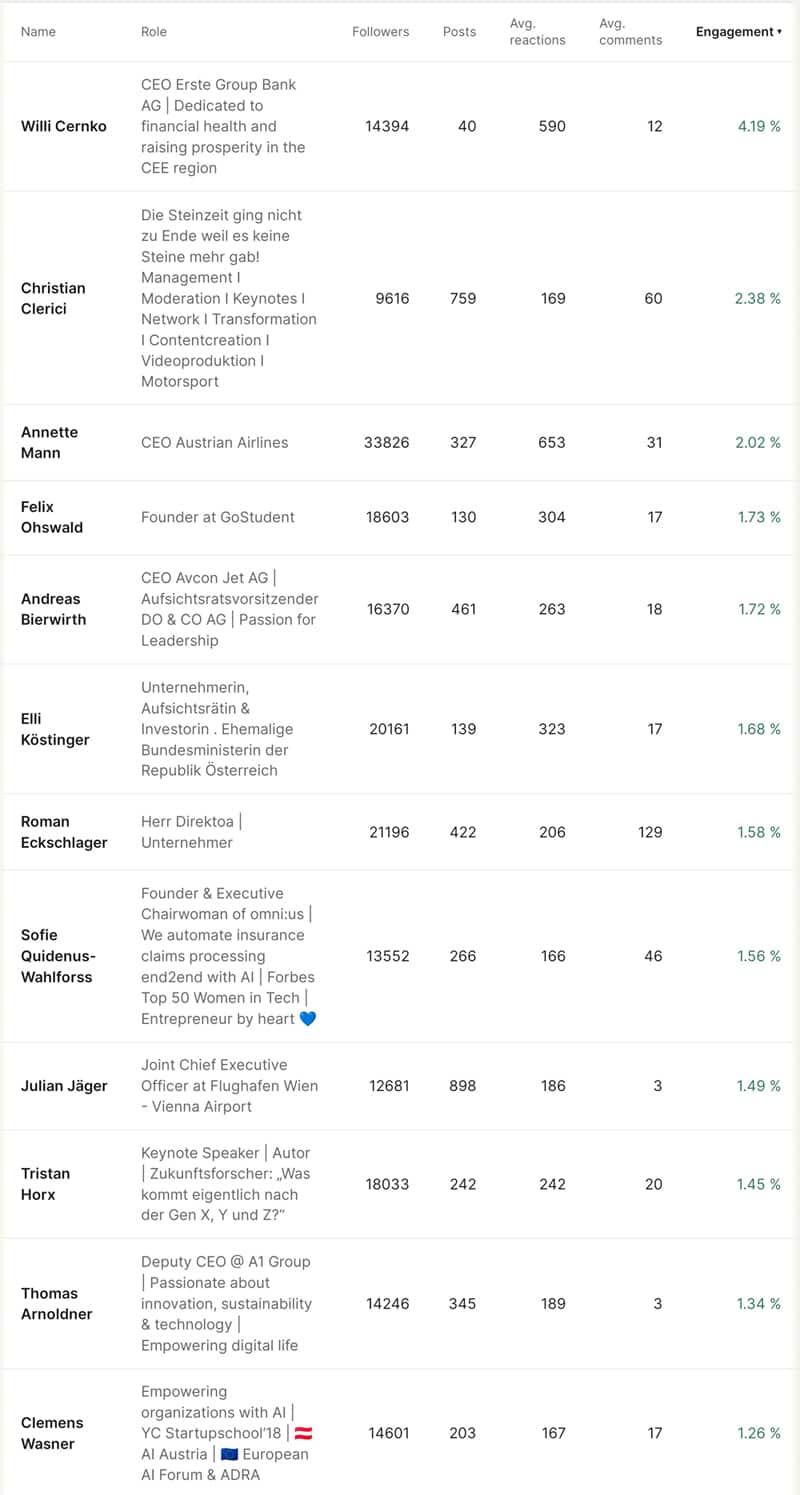Screen dimensions: 800x1495
Task: Choose Roman Eckschlager's name
Action: [x=64, y=832]
